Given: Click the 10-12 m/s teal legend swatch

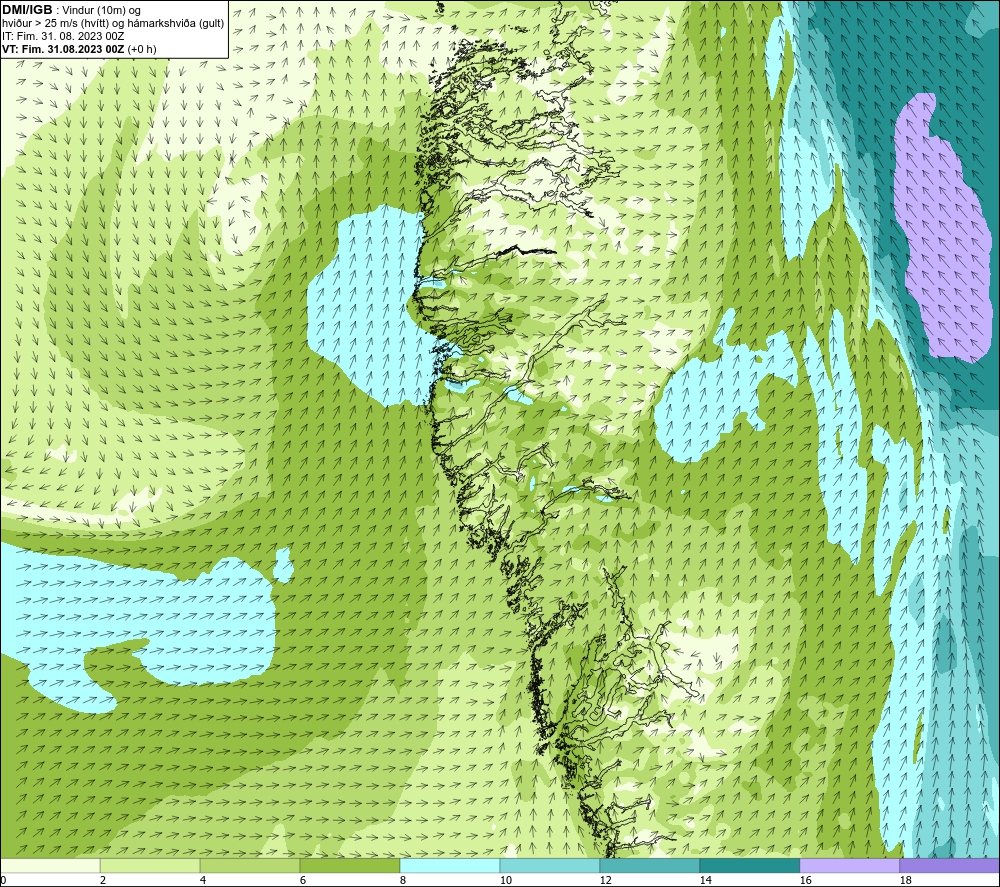Looking at the screenshot, I should 550,866.
